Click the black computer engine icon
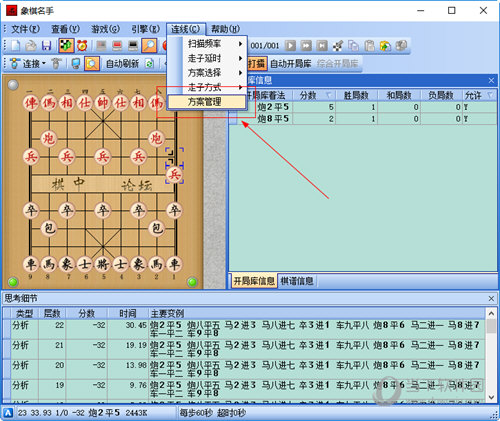 point(133,46)
